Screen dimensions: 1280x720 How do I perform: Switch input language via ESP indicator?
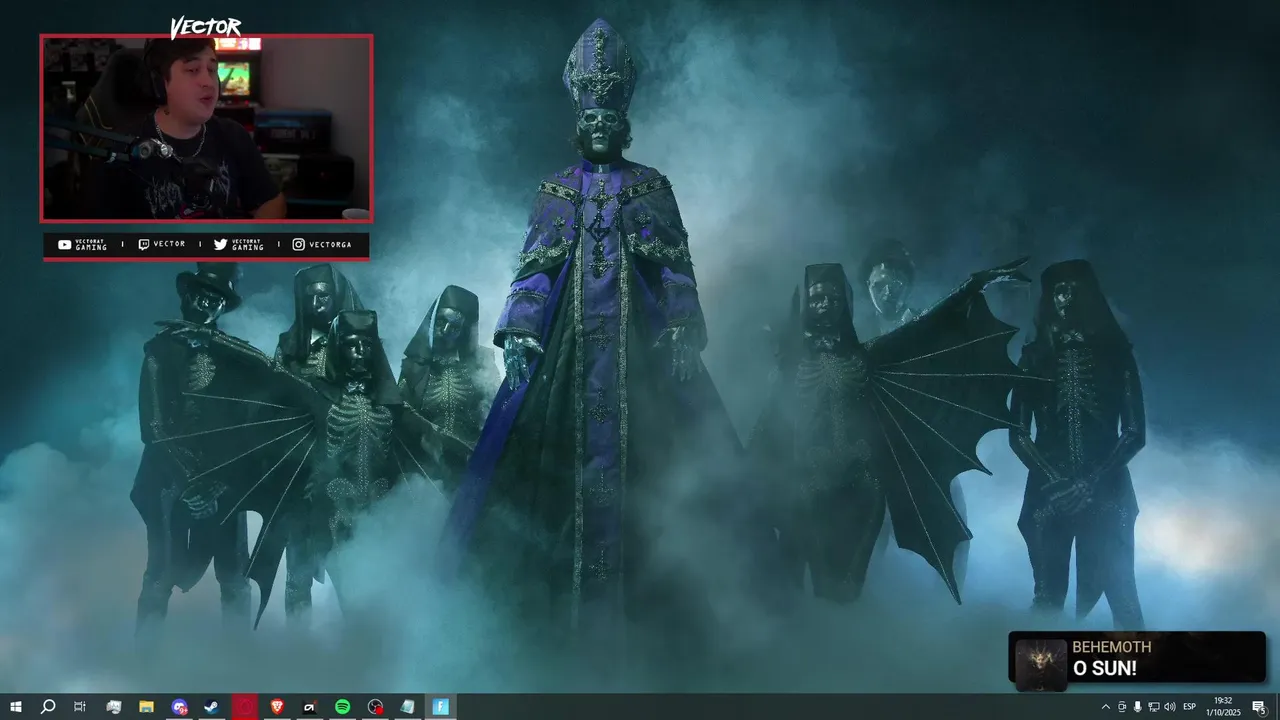(x=1190, y=707)
